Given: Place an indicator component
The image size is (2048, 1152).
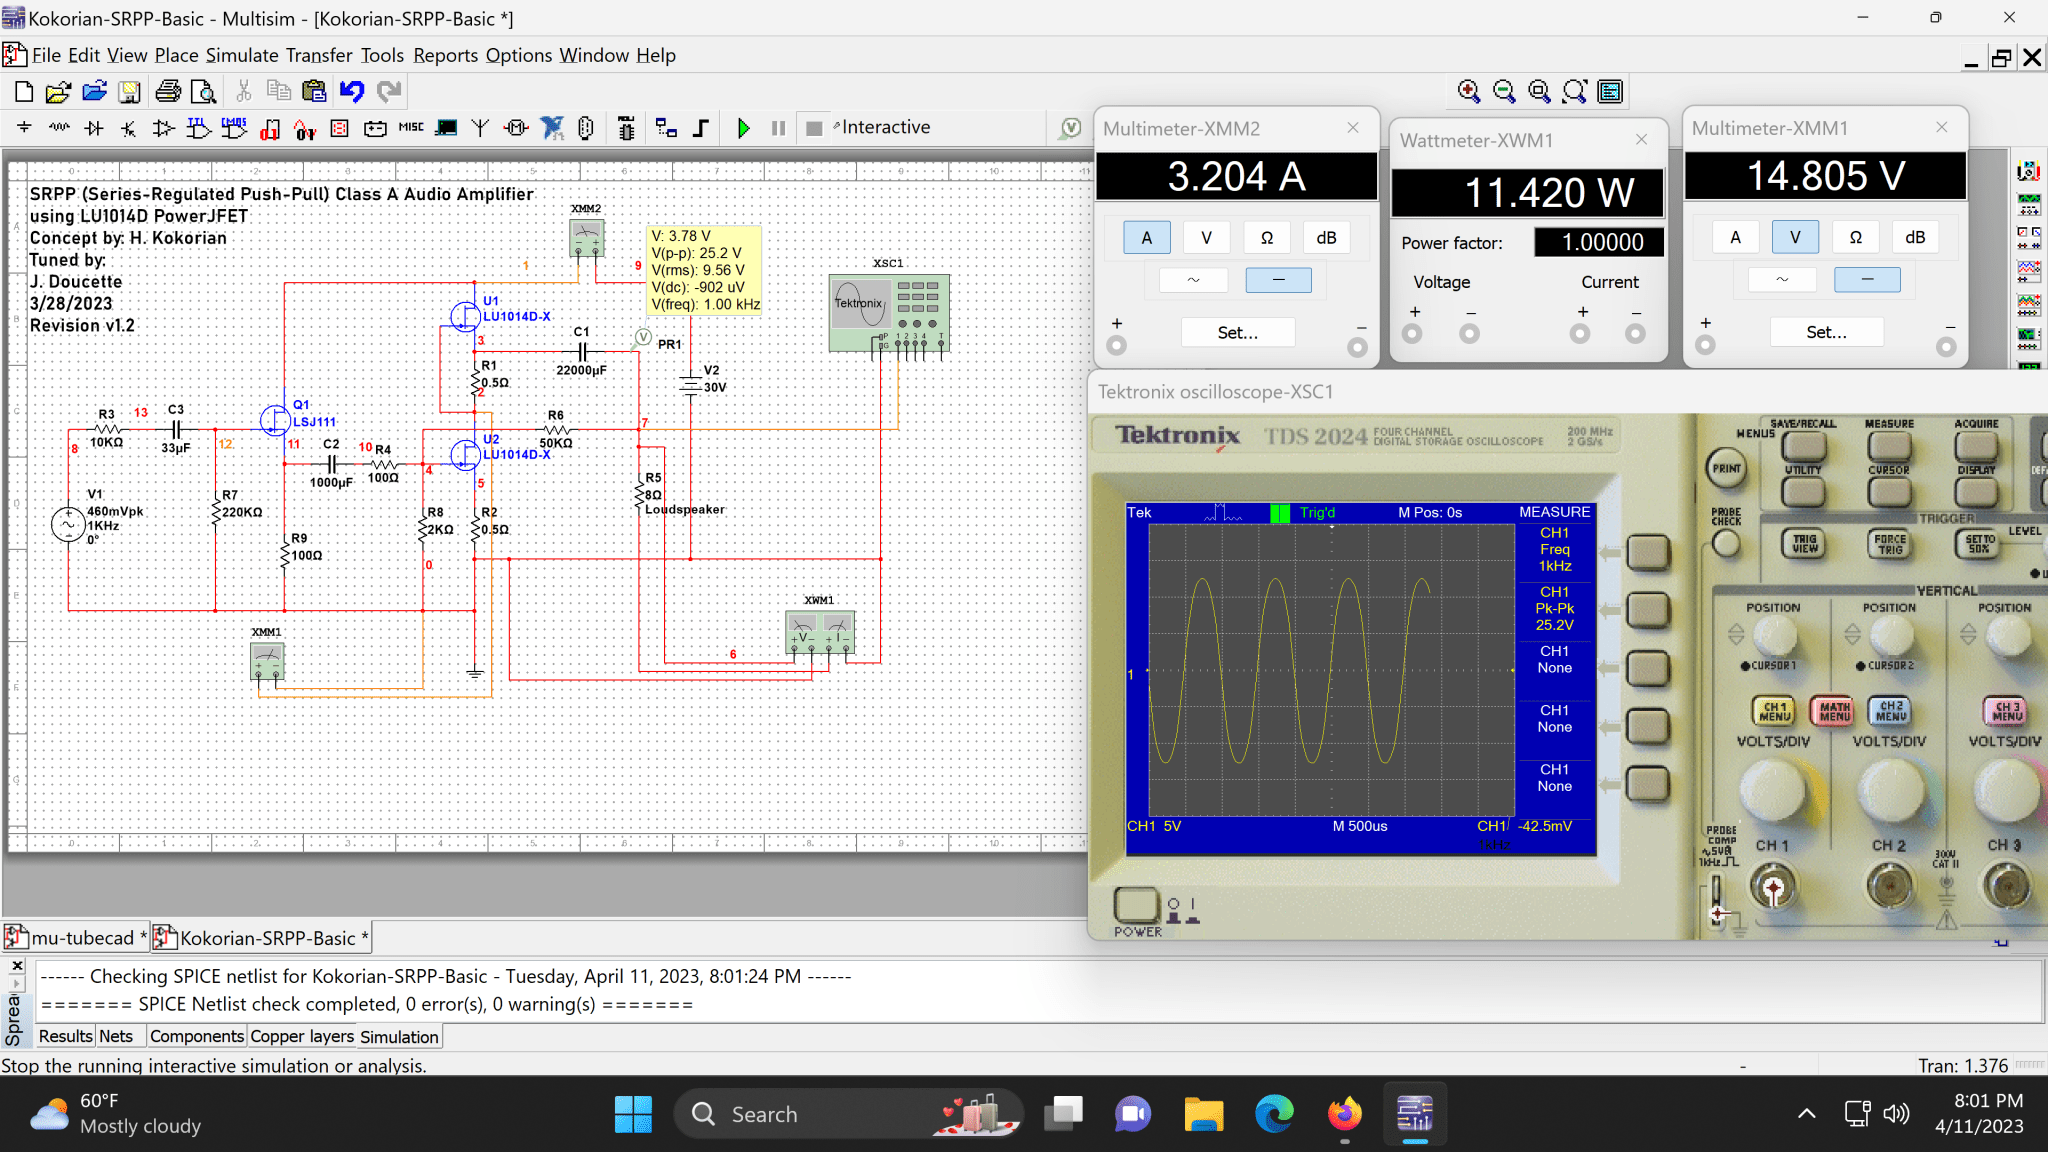Looking at the screenshot, I should tap(340, 128).
